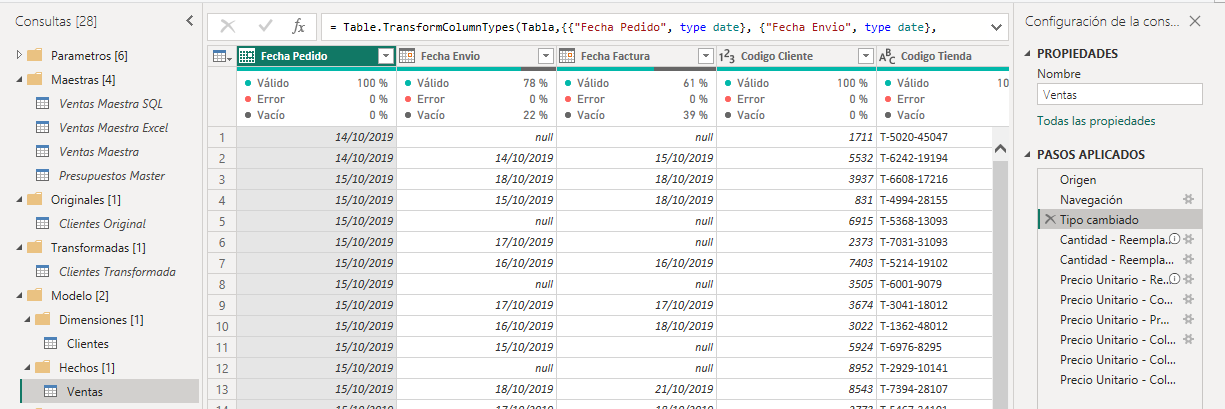Click the Nombre input field containing Ventas

[1118, 95]
